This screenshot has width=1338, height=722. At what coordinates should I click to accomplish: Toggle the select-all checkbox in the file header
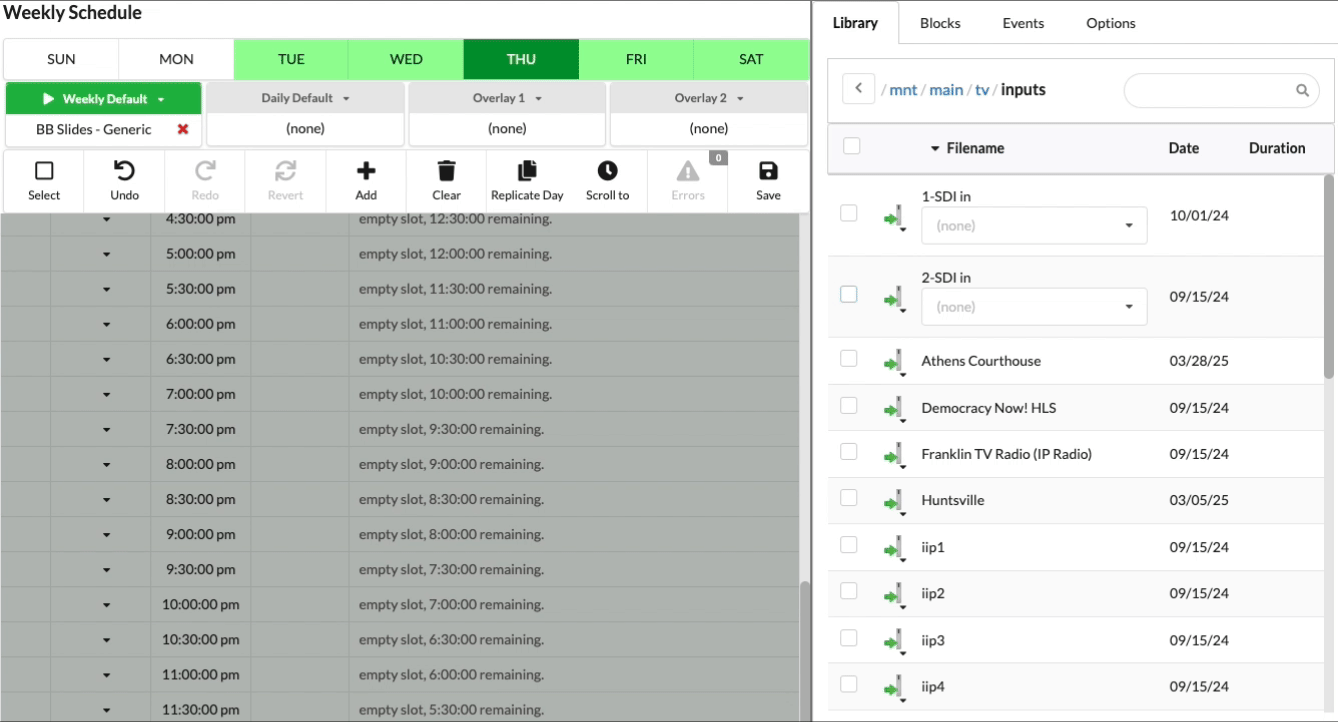(851, 145)
